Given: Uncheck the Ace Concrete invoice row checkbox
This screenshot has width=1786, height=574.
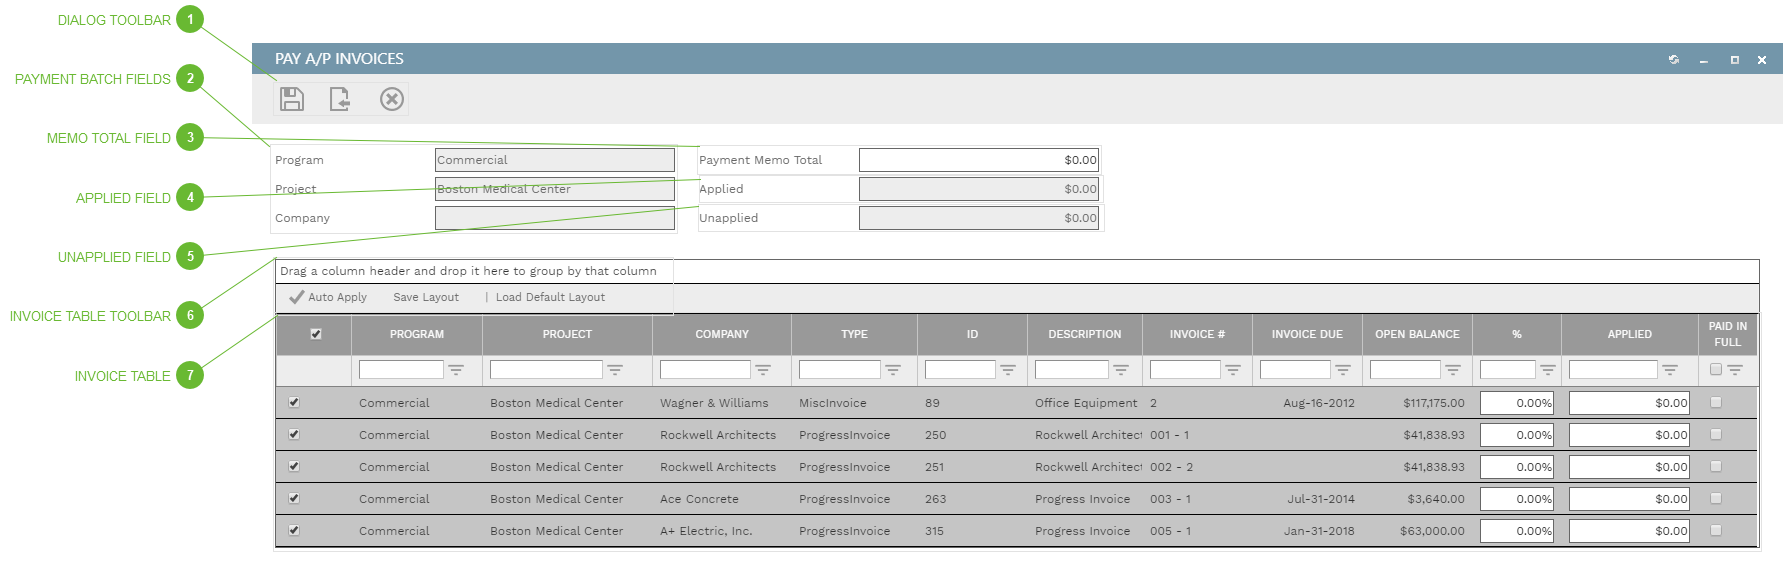Looking at the screenshot, I should [294, 498].
